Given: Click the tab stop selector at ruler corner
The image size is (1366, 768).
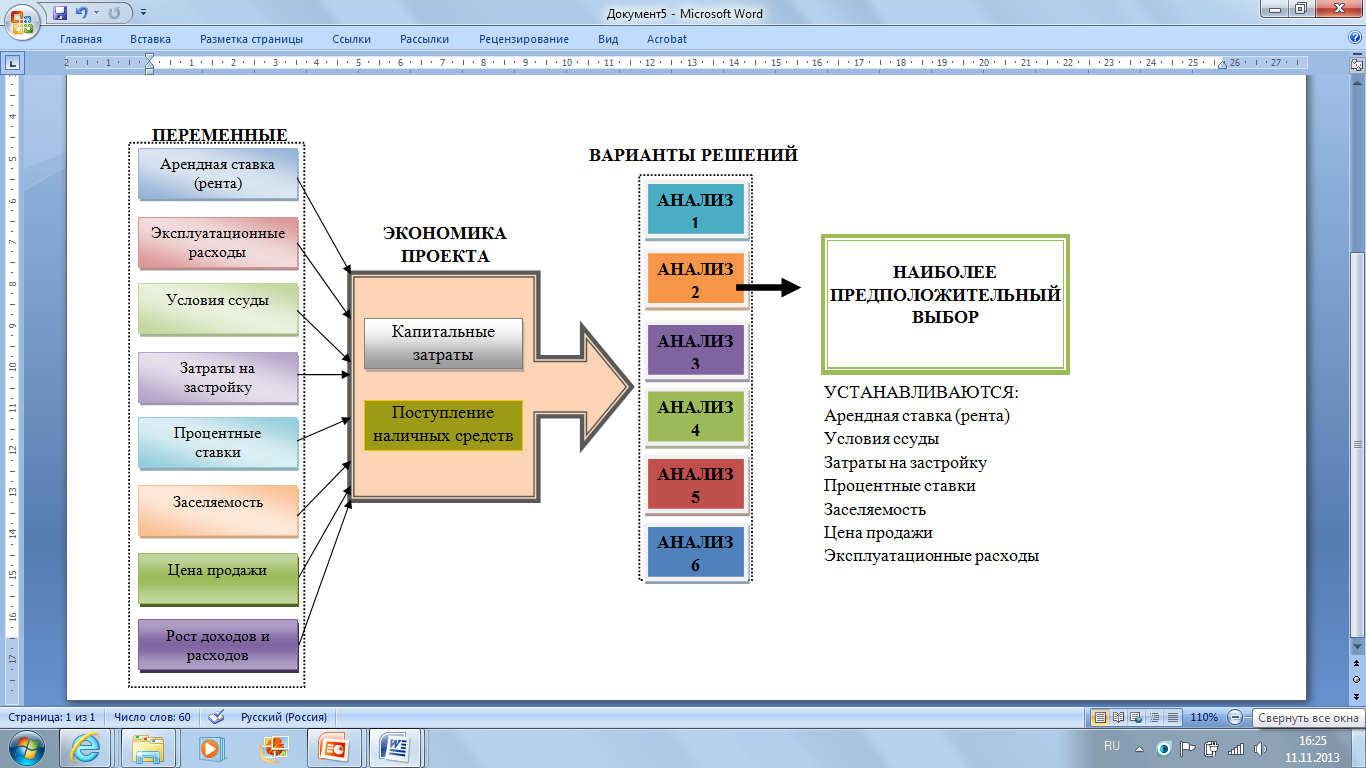Looking at the screenshot, I should [x=13, y=63].
